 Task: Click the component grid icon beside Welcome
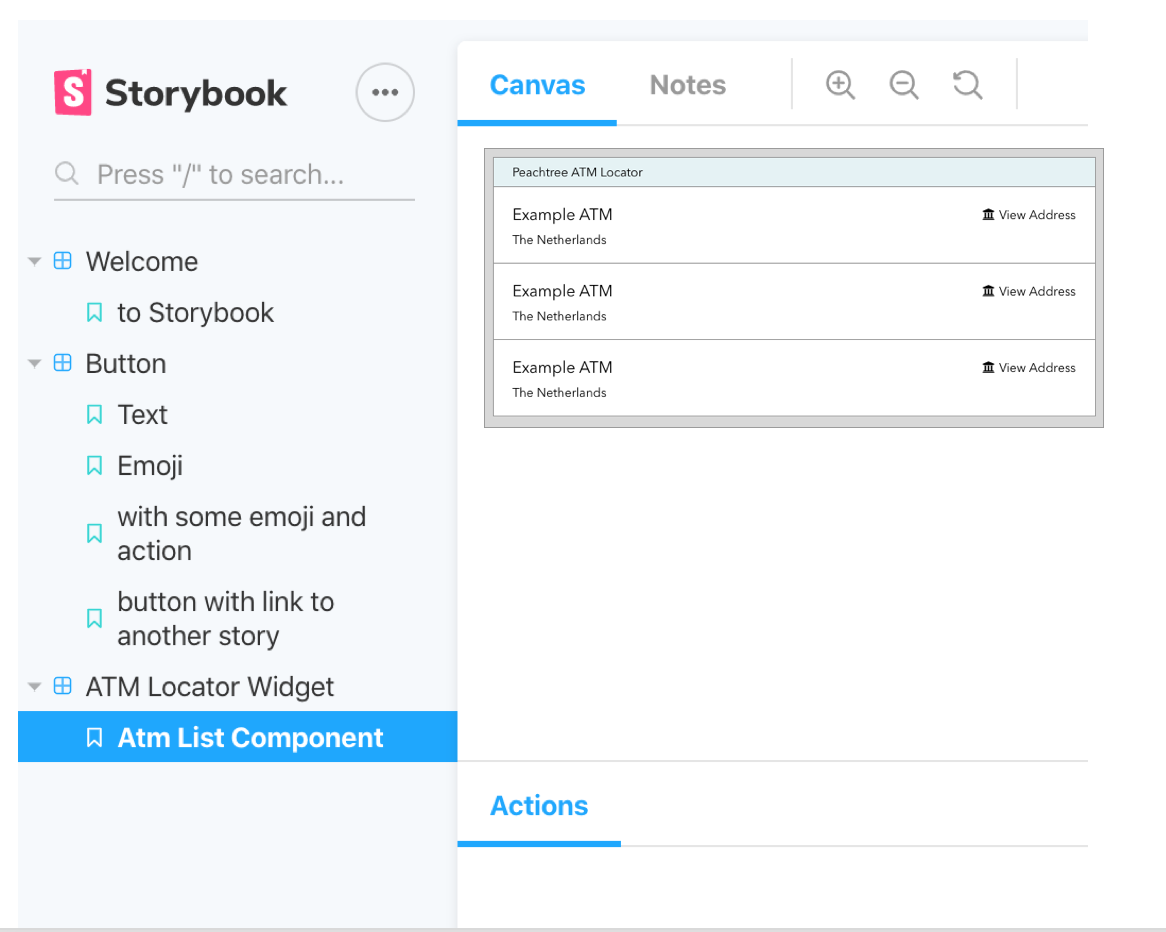point(62,261)
